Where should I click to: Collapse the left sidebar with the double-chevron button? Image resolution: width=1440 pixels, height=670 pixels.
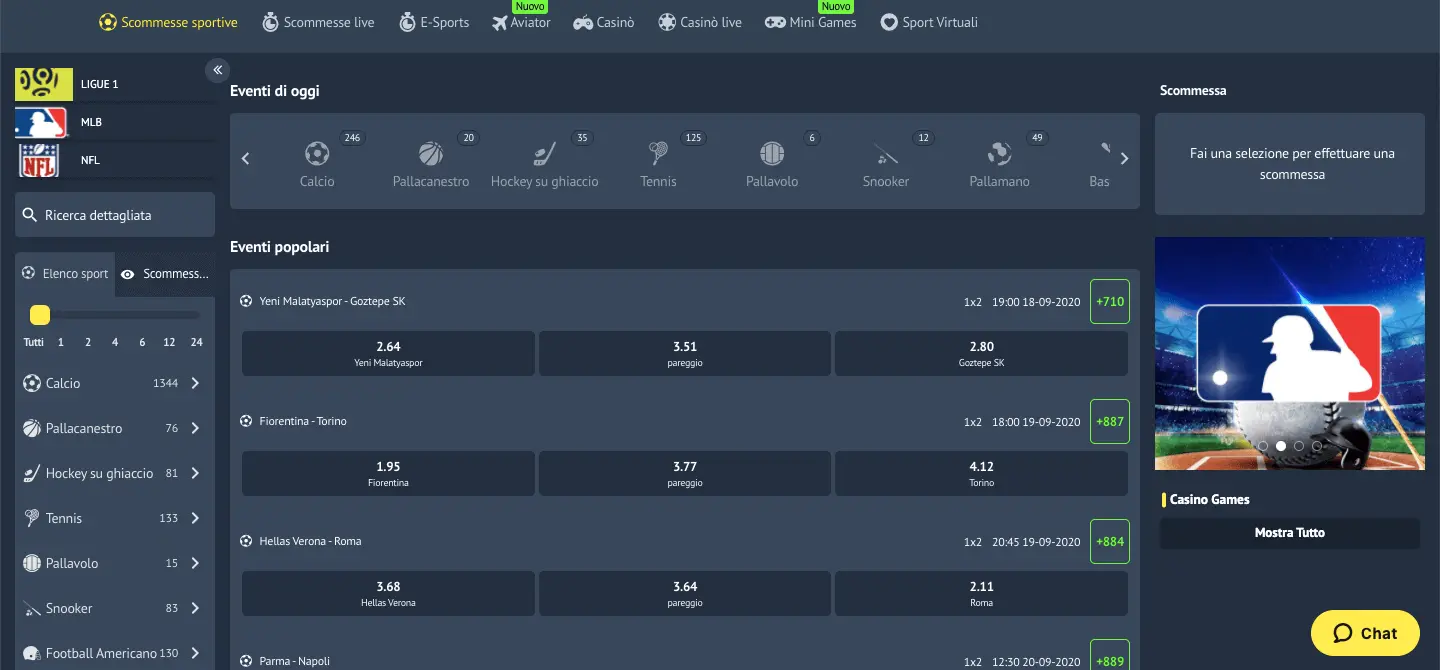[x=218, y=70]
